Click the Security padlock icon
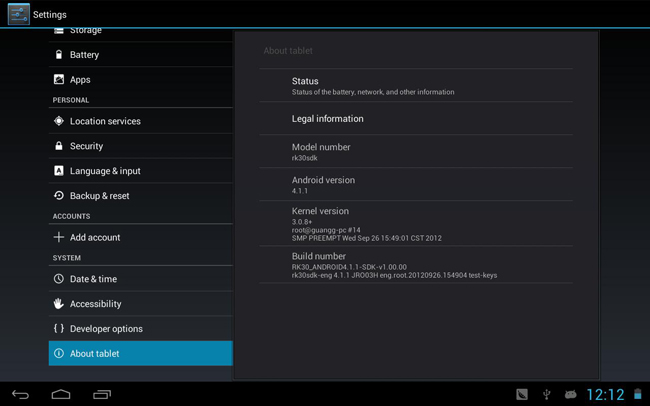The width and height of the screenshot is (650, 406). tap(59, 146)
